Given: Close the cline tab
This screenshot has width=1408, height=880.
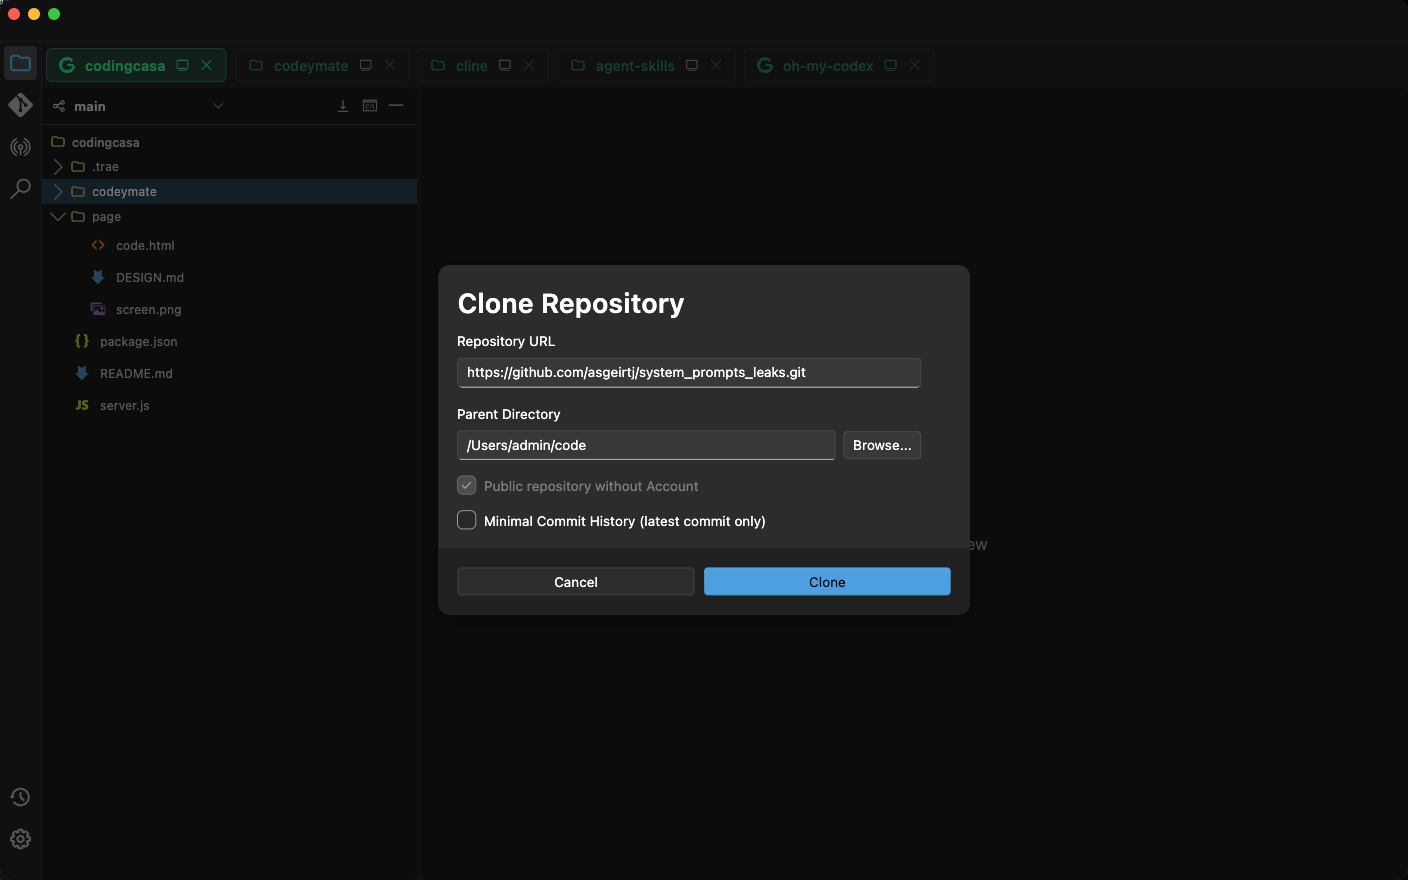Looking at the screenshot, I should (529, 65).
